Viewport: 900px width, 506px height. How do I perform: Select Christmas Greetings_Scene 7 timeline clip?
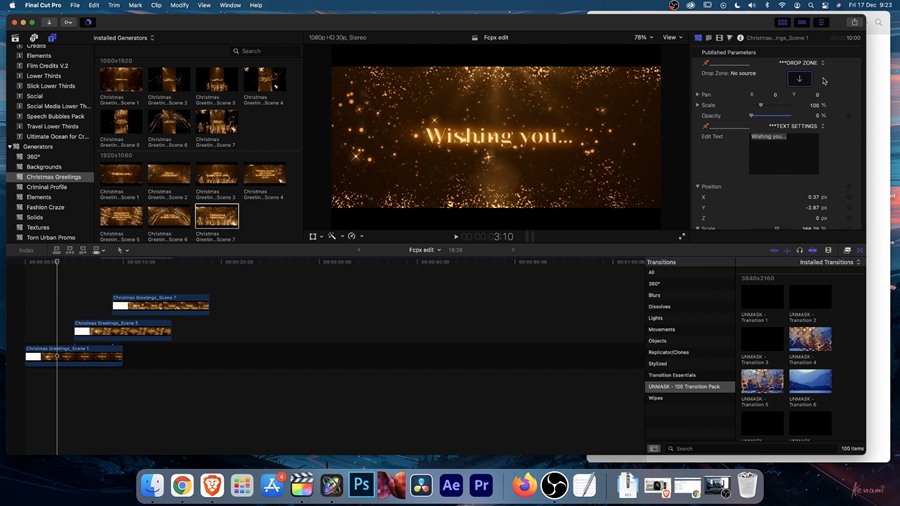point(161,303)
